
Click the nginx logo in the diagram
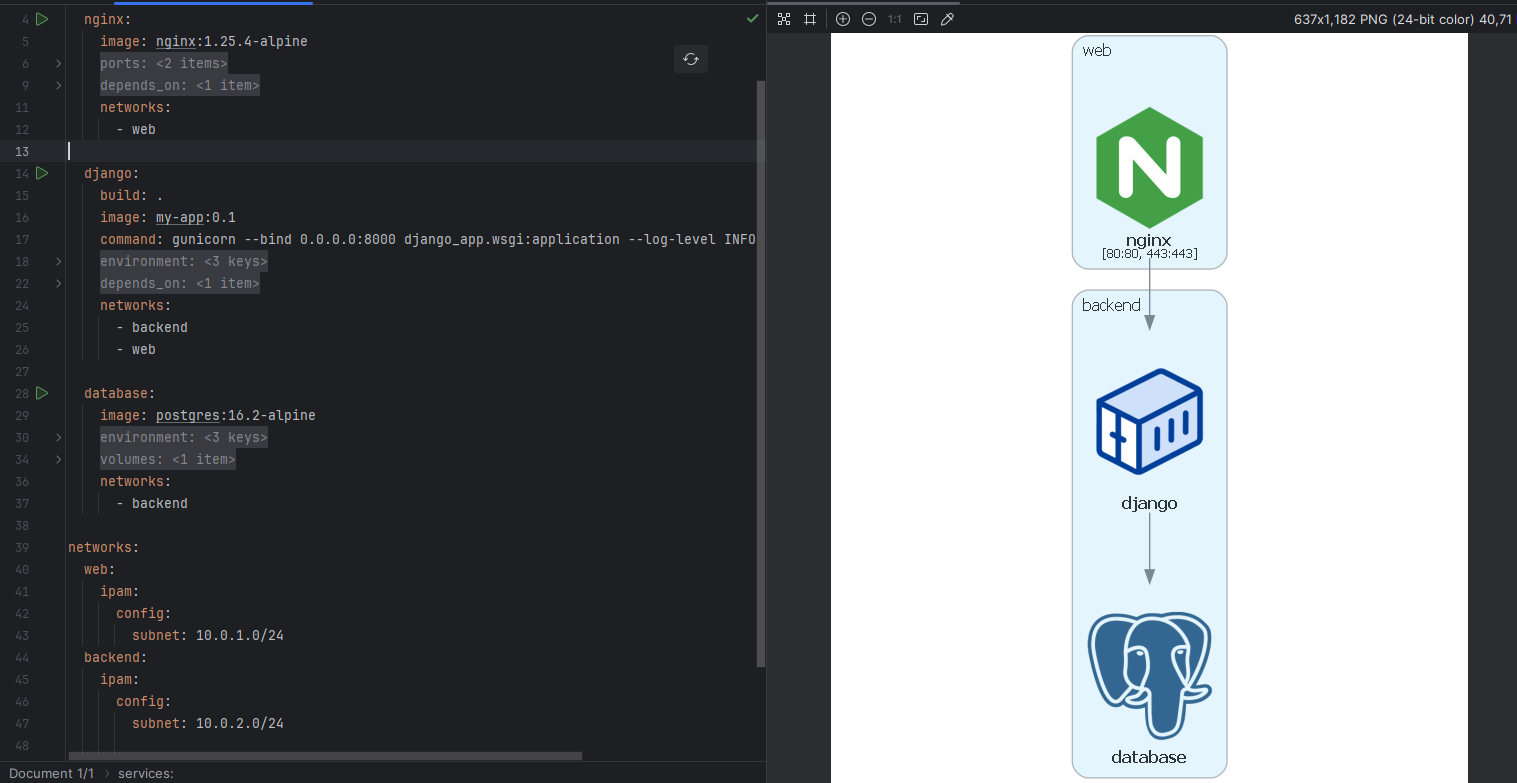point(1149,167)
